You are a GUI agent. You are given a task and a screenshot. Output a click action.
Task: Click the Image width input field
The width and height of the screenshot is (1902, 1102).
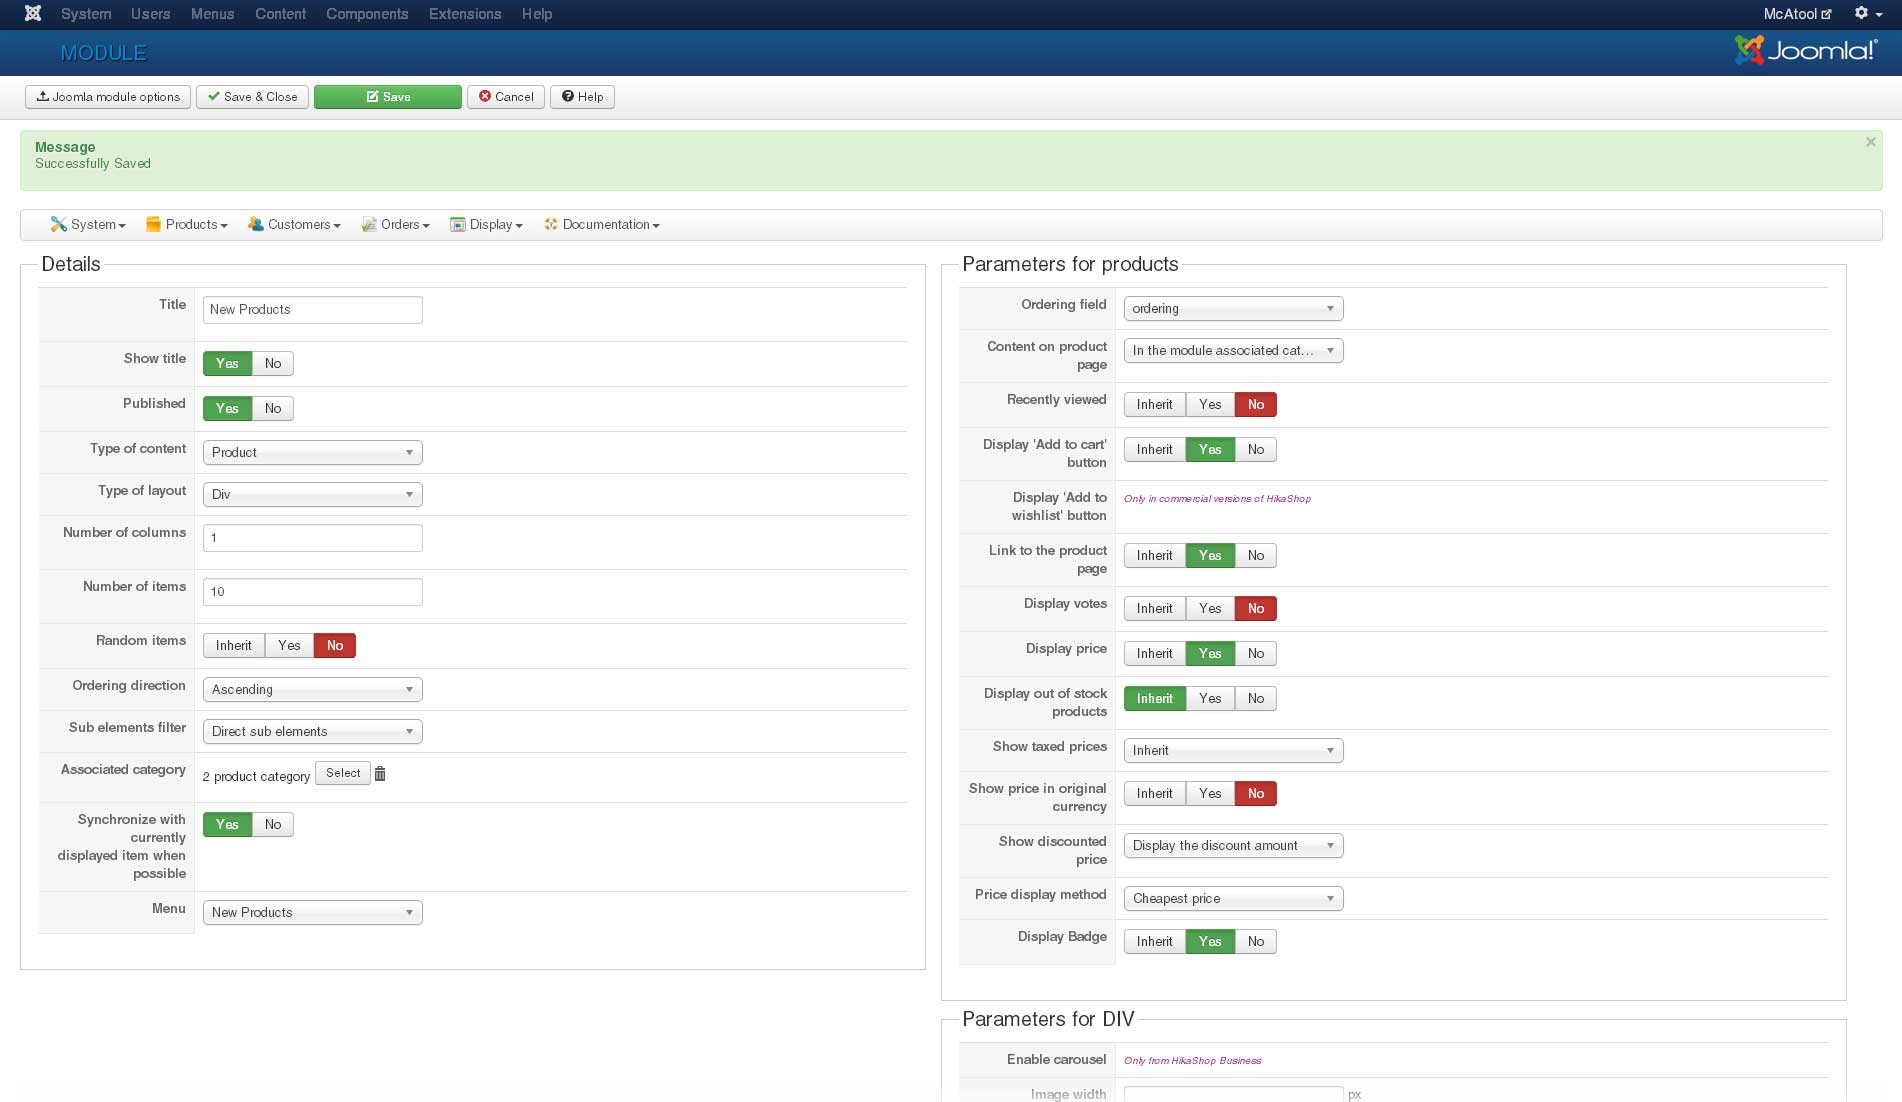tap(1234, 1094)
